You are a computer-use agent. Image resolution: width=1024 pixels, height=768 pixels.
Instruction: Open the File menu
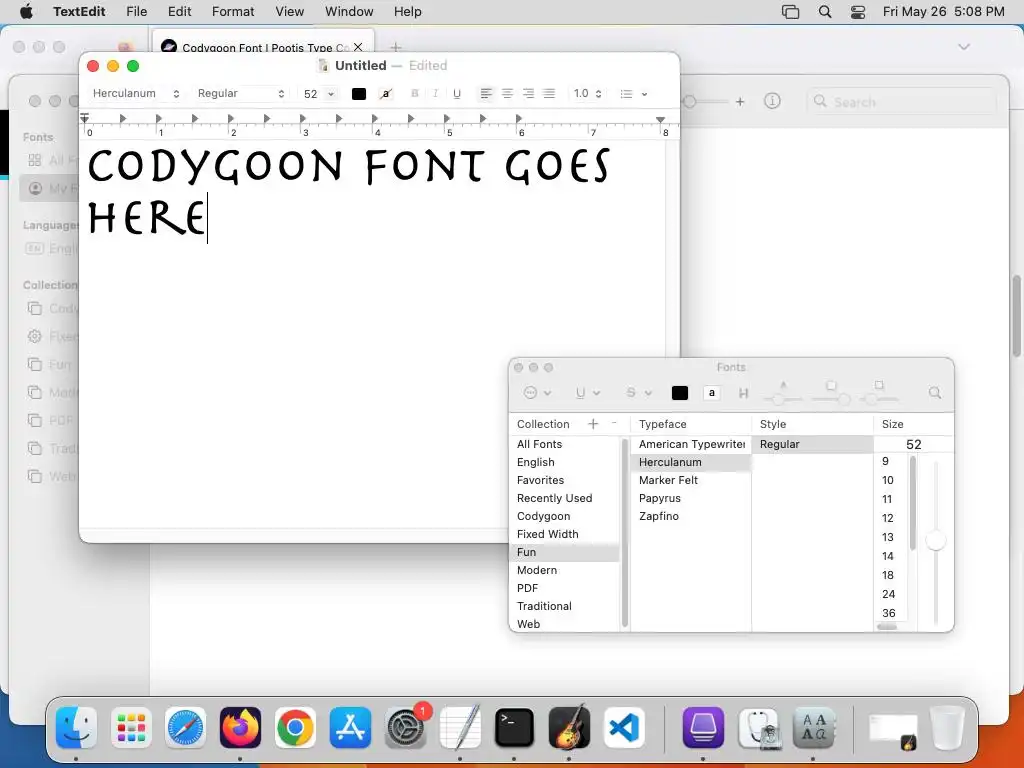136,12
